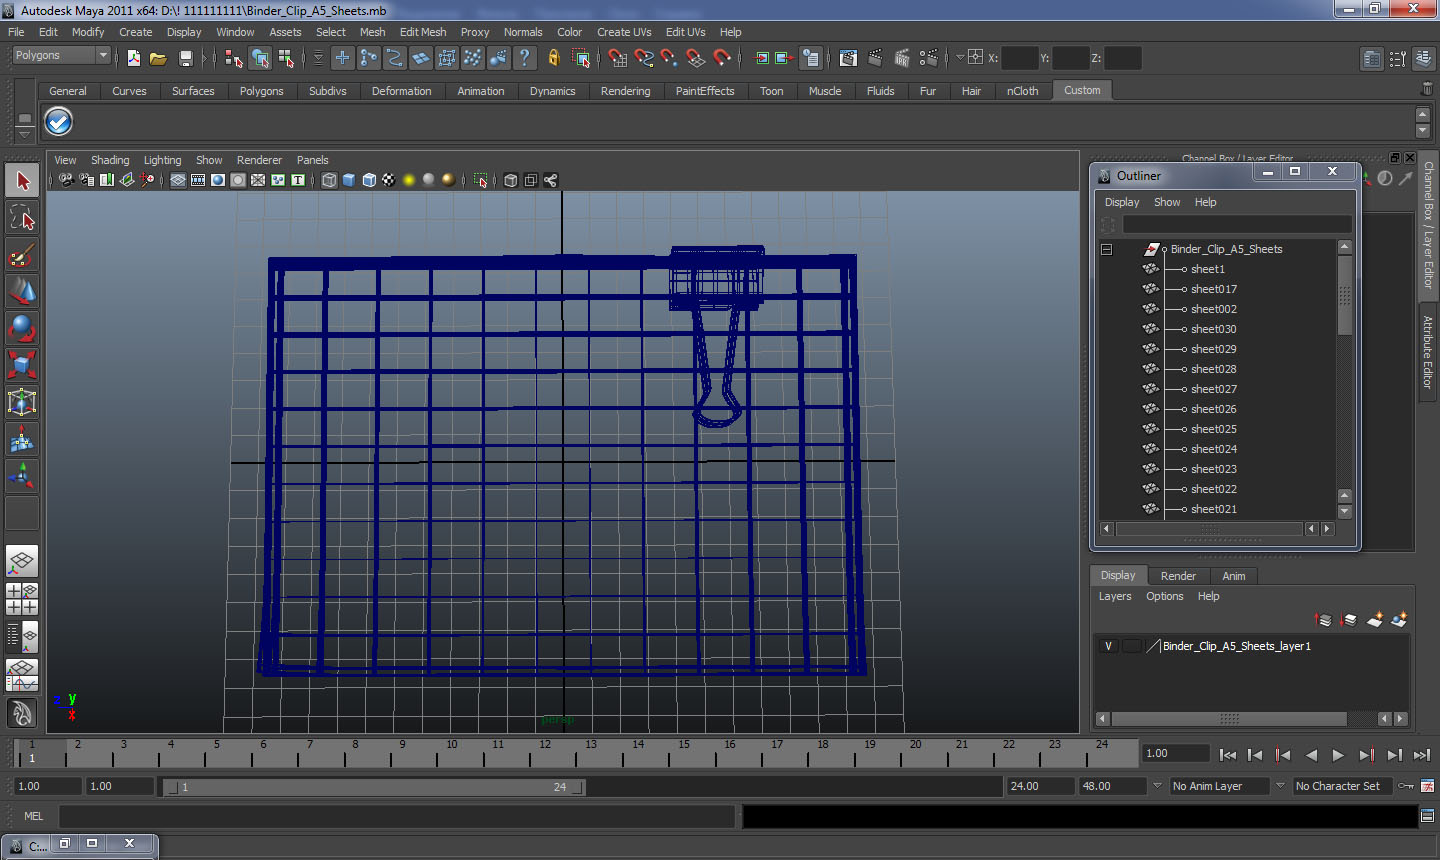
Task: Enable Smooth shade all blue cube icon
Action: pos(349,180)
